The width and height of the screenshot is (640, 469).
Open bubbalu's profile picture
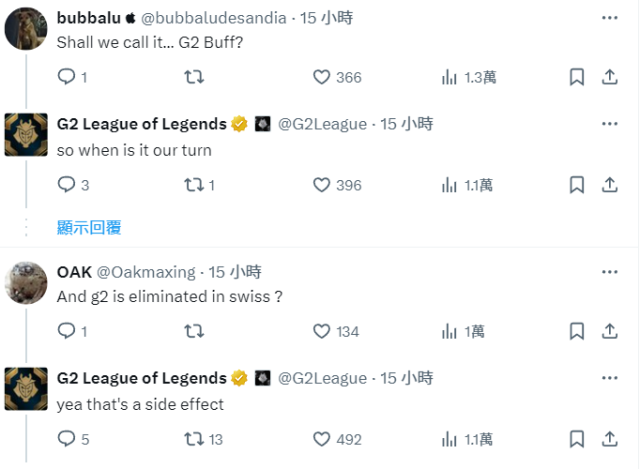click(26, 28)
